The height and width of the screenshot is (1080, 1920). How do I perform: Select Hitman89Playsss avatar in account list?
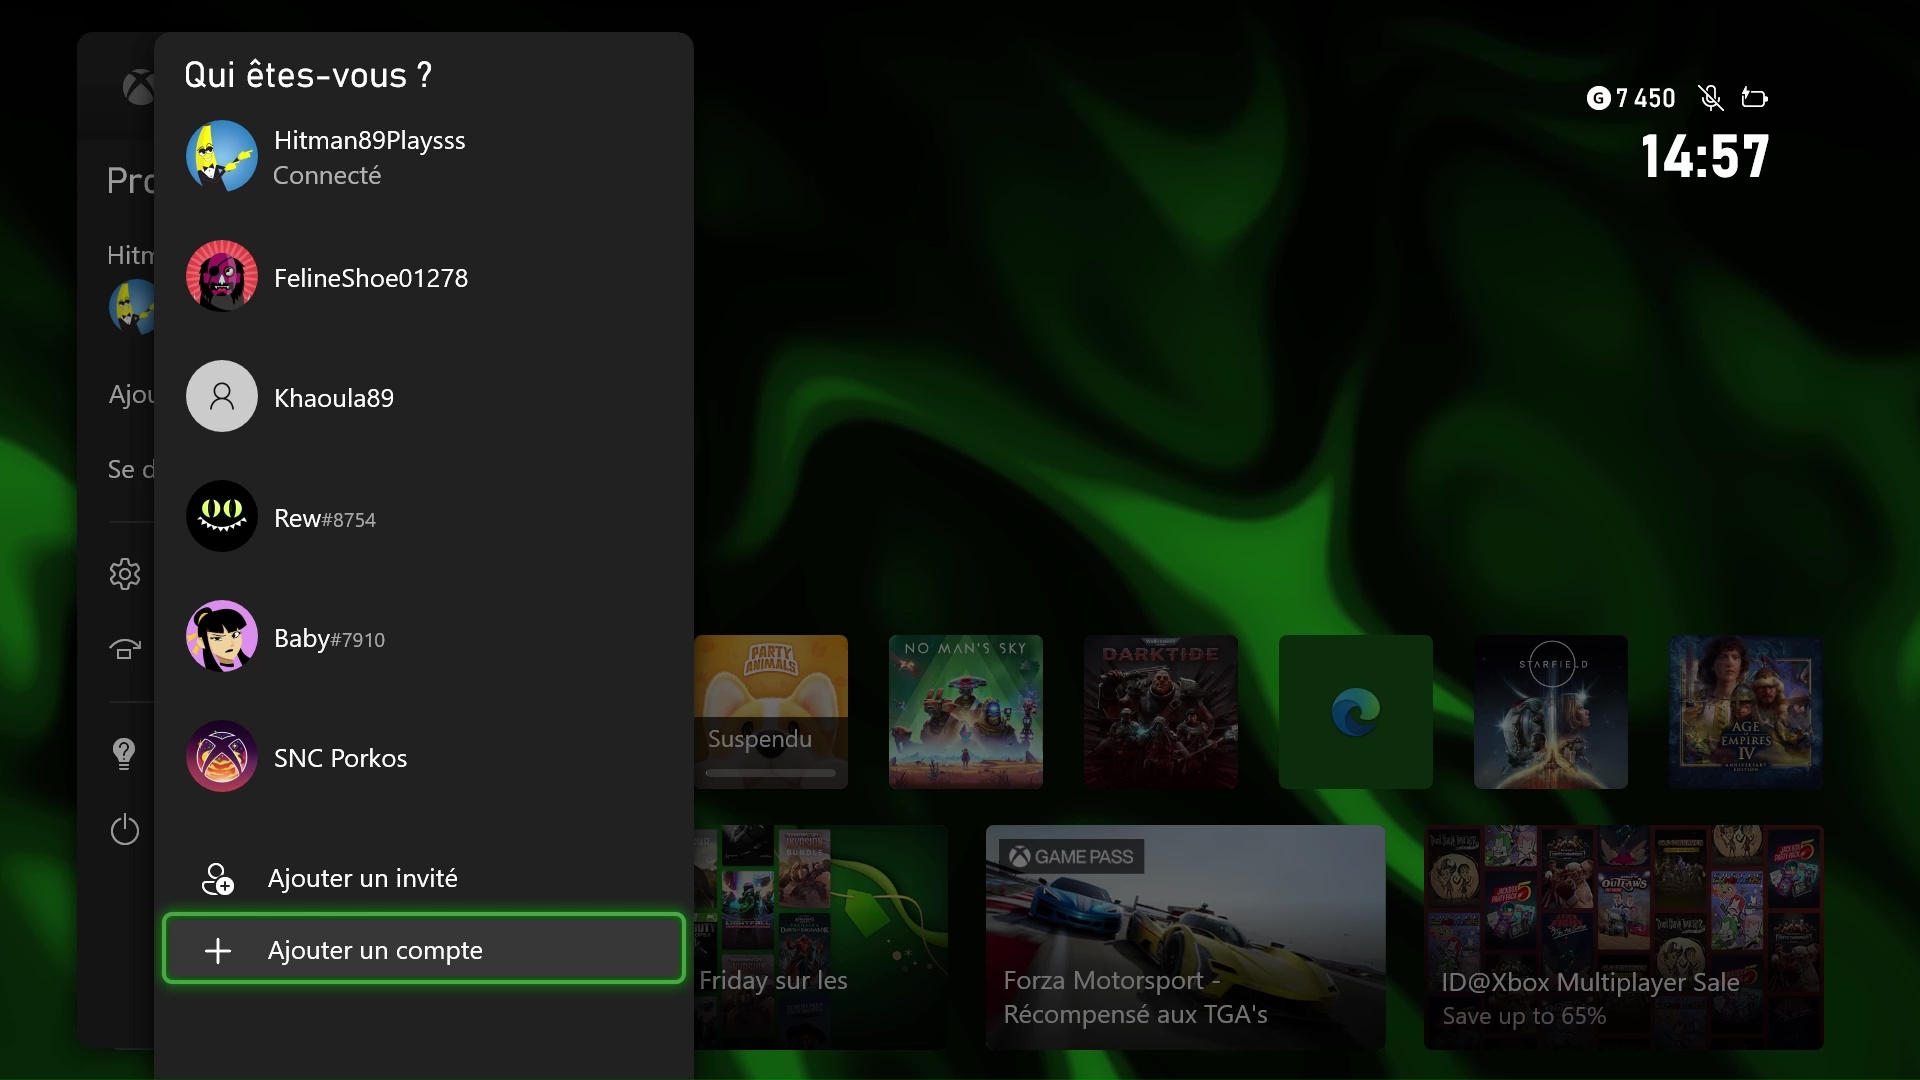(x=222, y=156)
